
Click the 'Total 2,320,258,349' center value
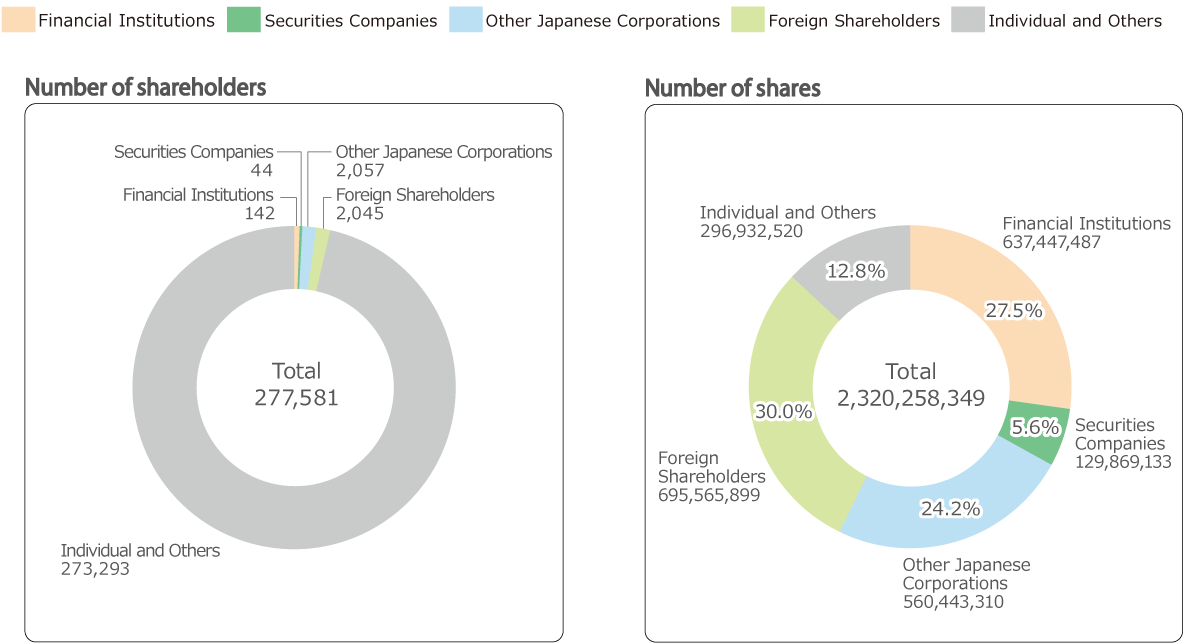911,384
